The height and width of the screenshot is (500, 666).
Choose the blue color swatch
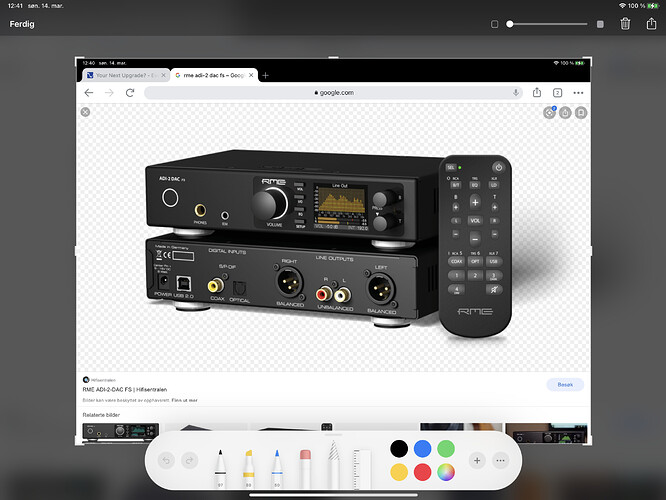coord(422,449)
